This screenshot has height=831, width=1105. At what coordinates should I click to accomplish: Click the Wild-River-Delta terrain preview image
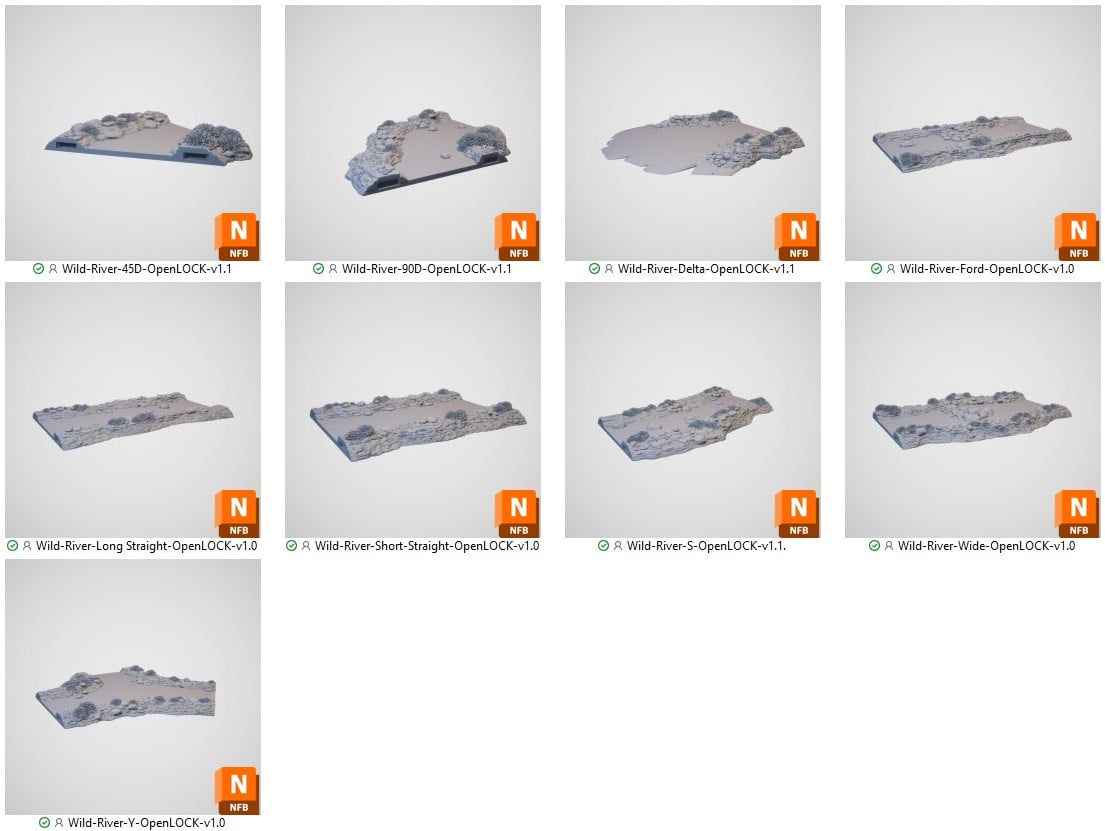(x=693, y=133)
